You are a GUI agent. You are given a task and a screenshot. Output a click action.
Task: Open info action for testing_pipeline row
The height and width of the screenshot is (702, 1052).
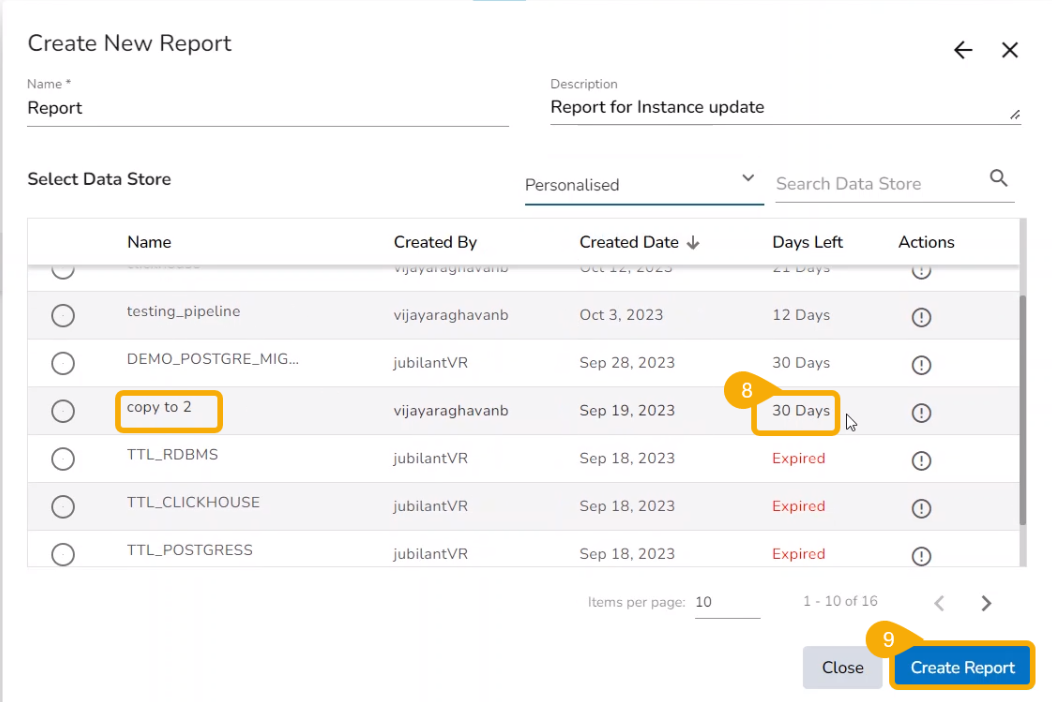point(921,317)
